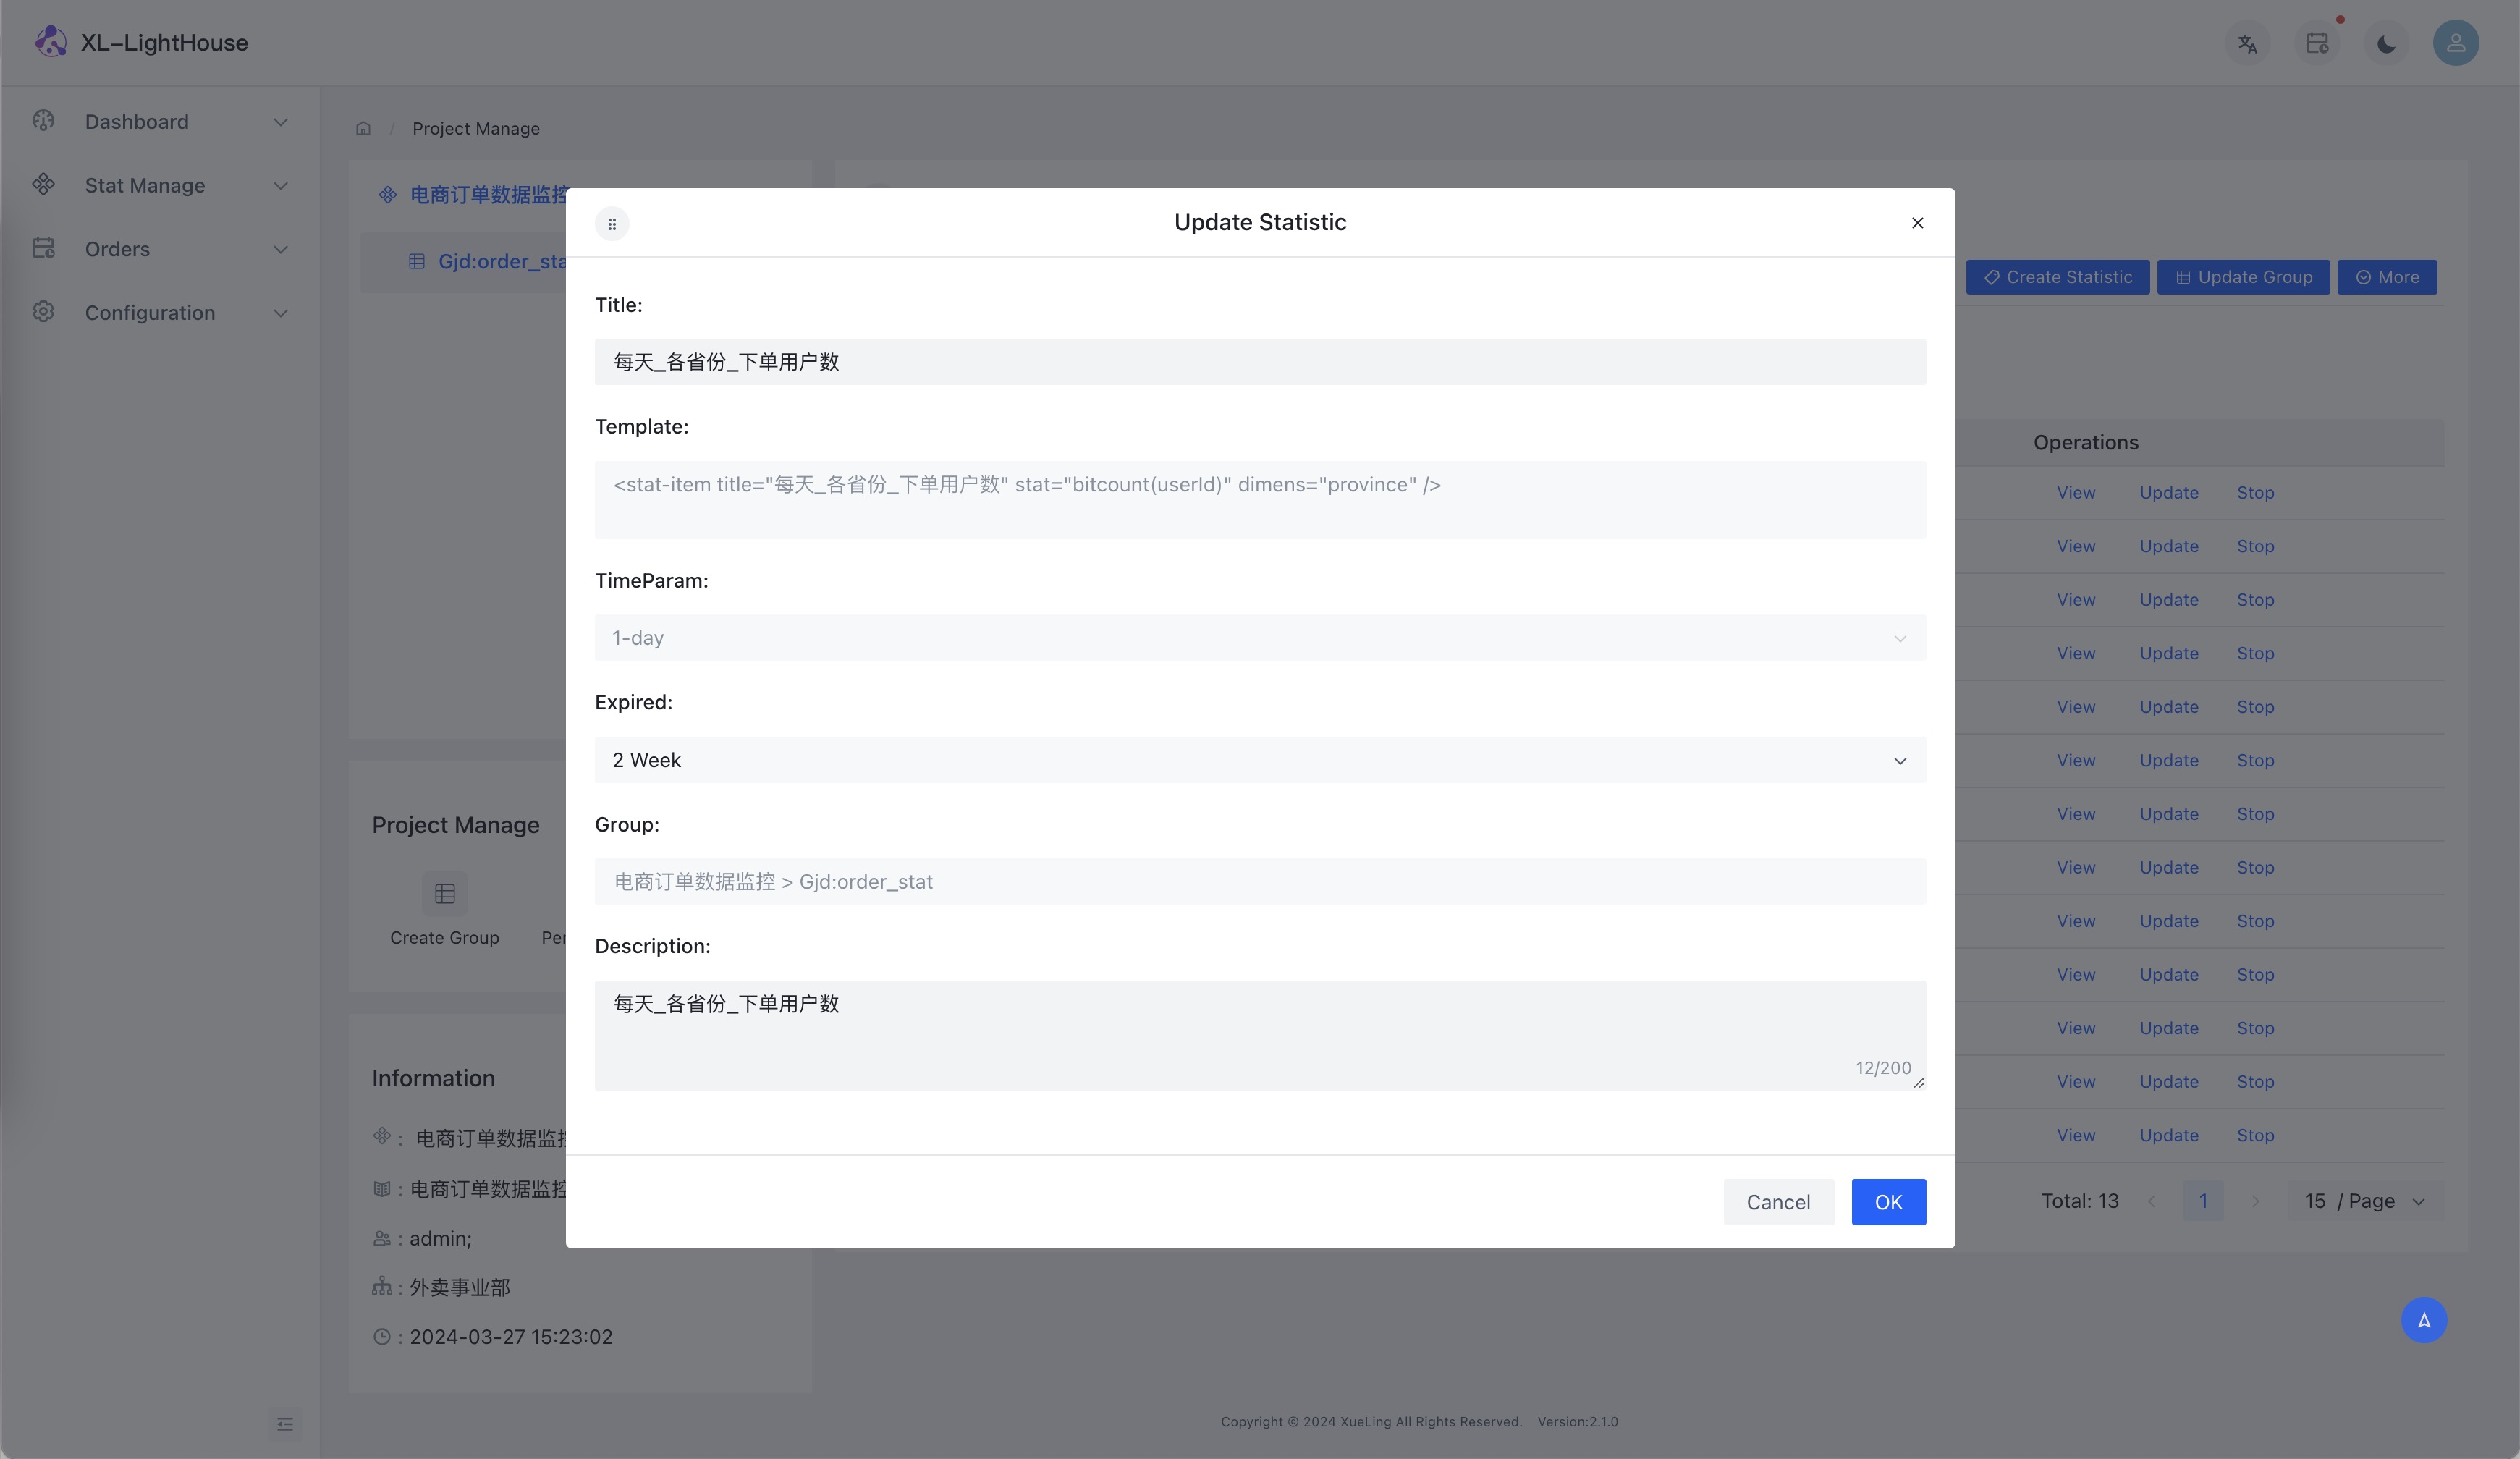
Task: Click Stop in the last table row
Action: 2255,1135
